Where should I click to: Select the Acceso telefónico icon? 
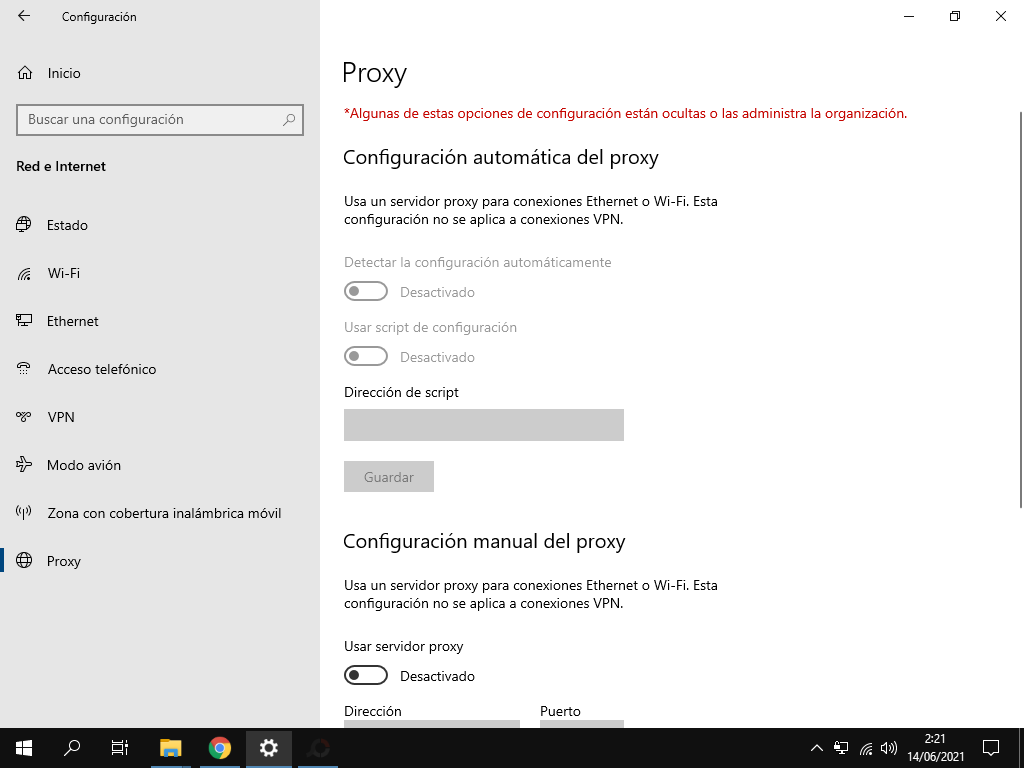coord(24,369)
